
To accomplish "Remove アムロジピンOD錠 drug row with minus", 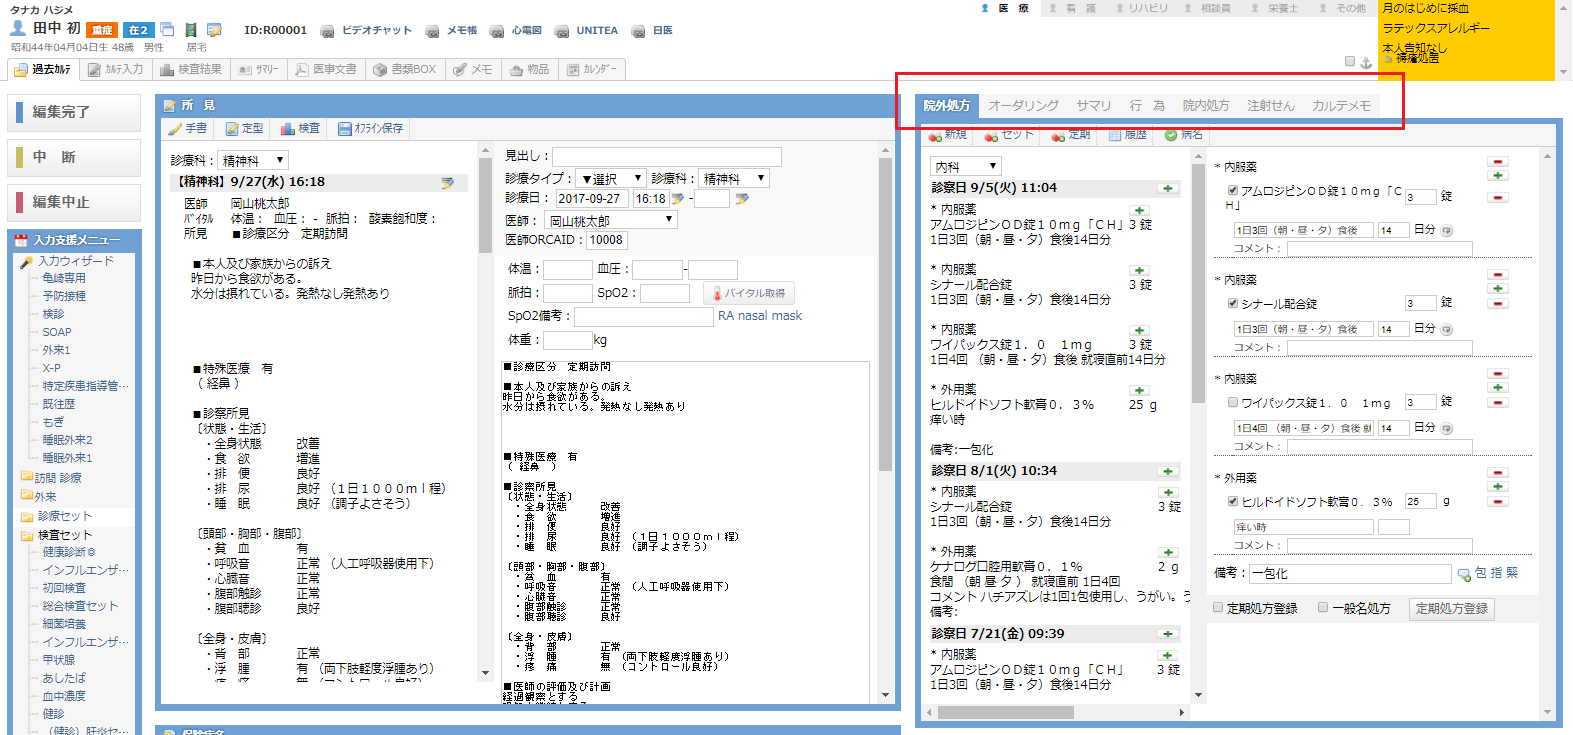I will [x=1497, y=197].
